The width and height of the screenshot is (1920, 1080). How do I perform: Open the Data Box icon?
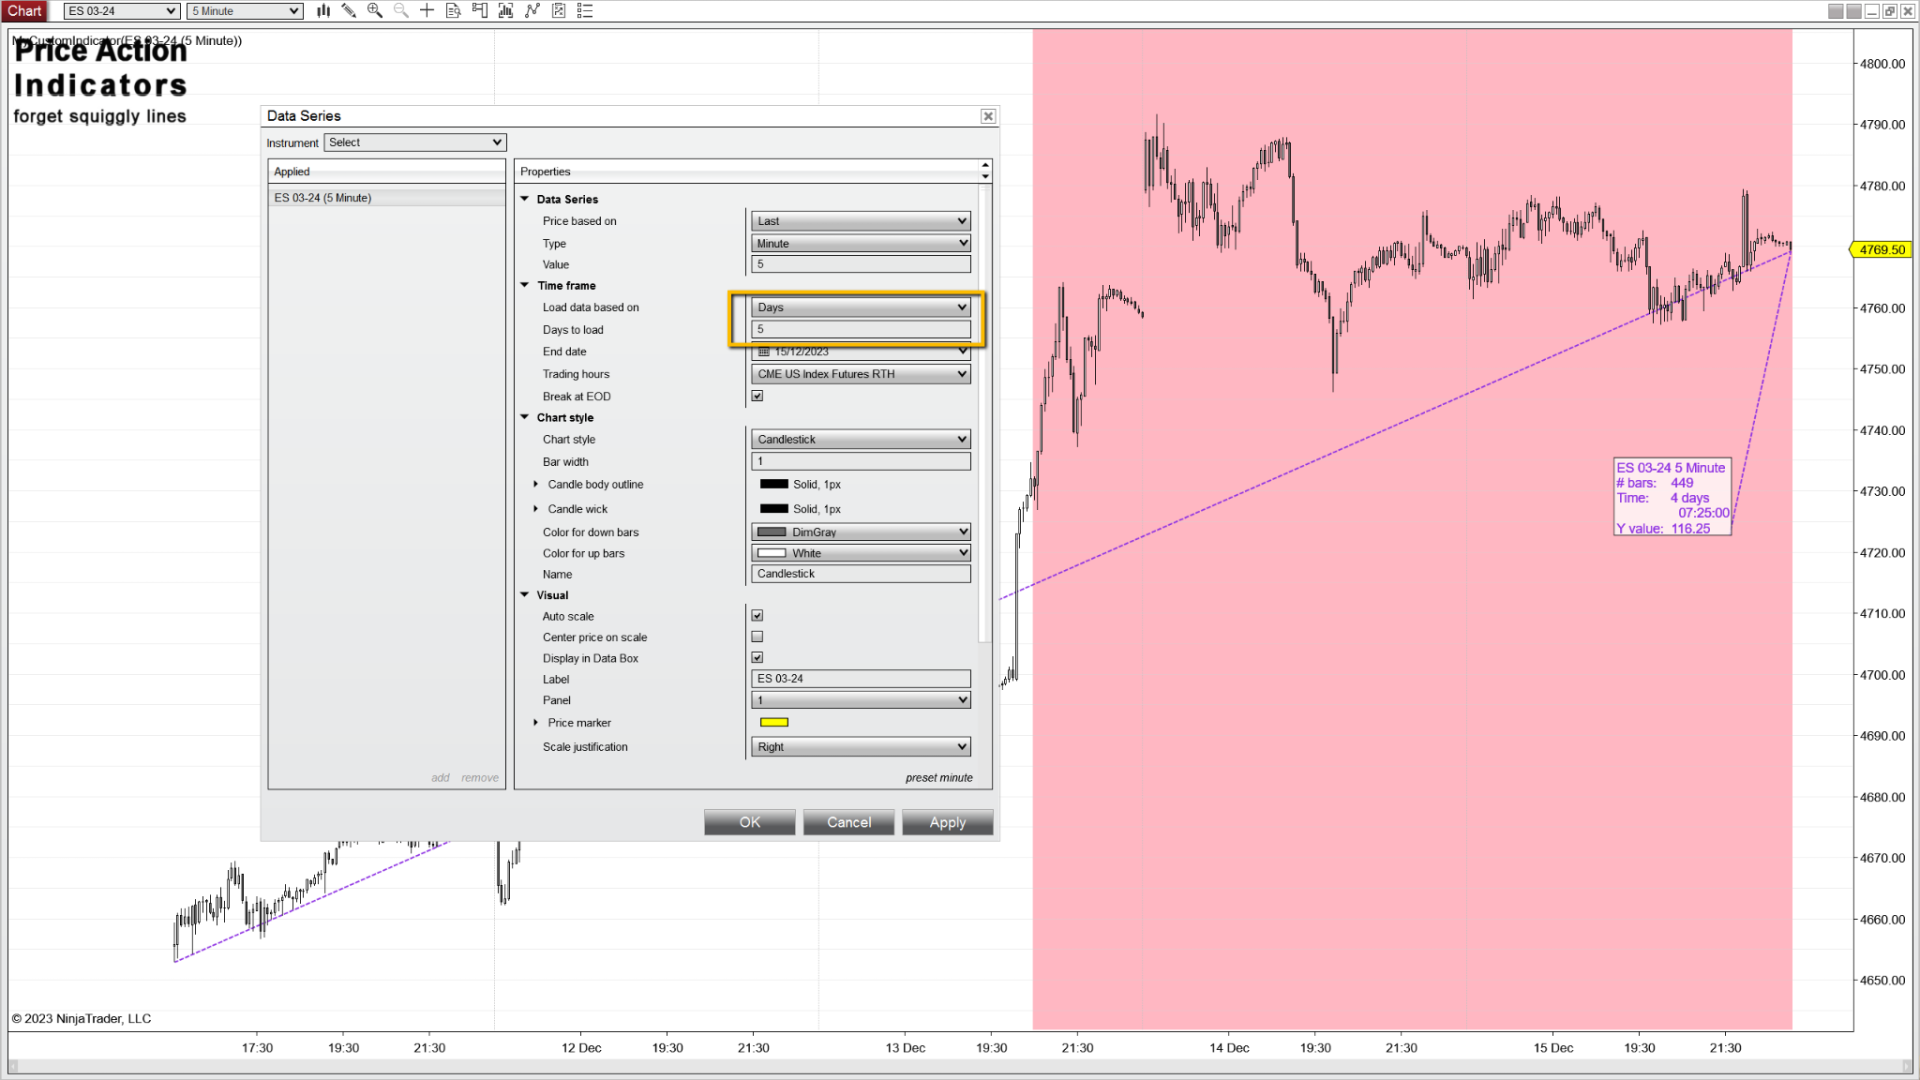pyautogui.click(x=453, y=11)
